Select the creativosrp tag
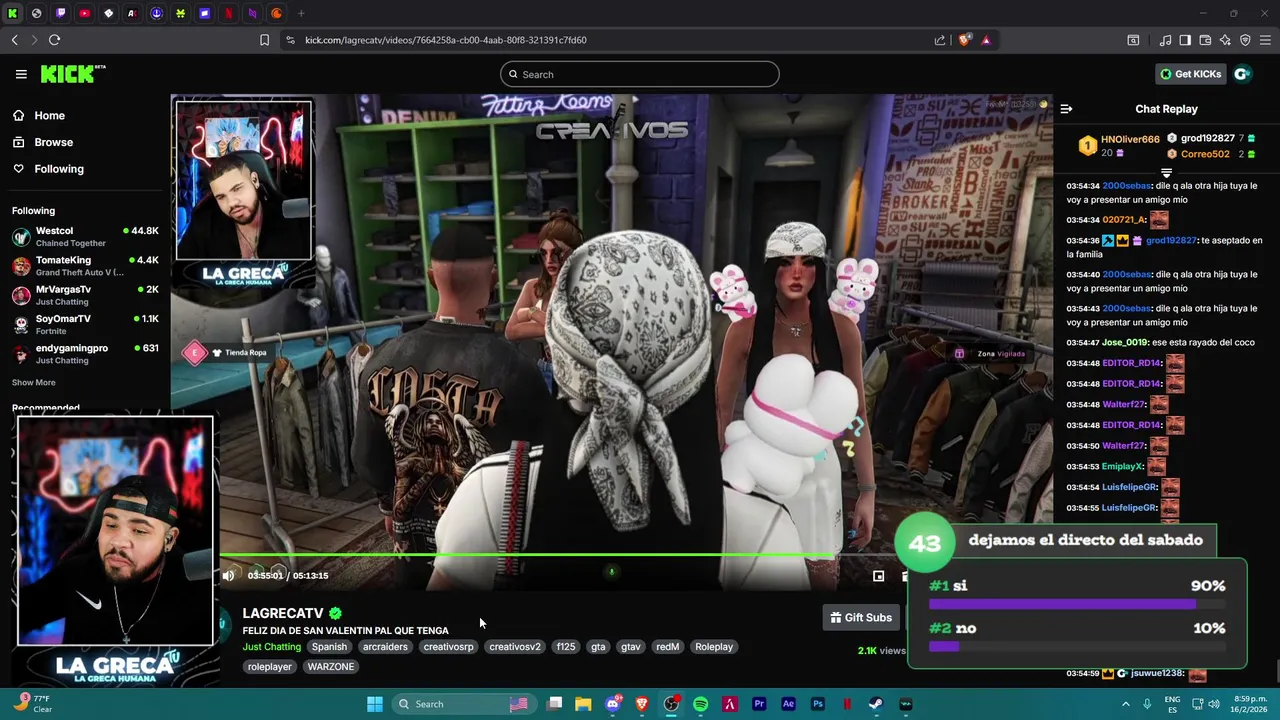 (x=448, y=647)
